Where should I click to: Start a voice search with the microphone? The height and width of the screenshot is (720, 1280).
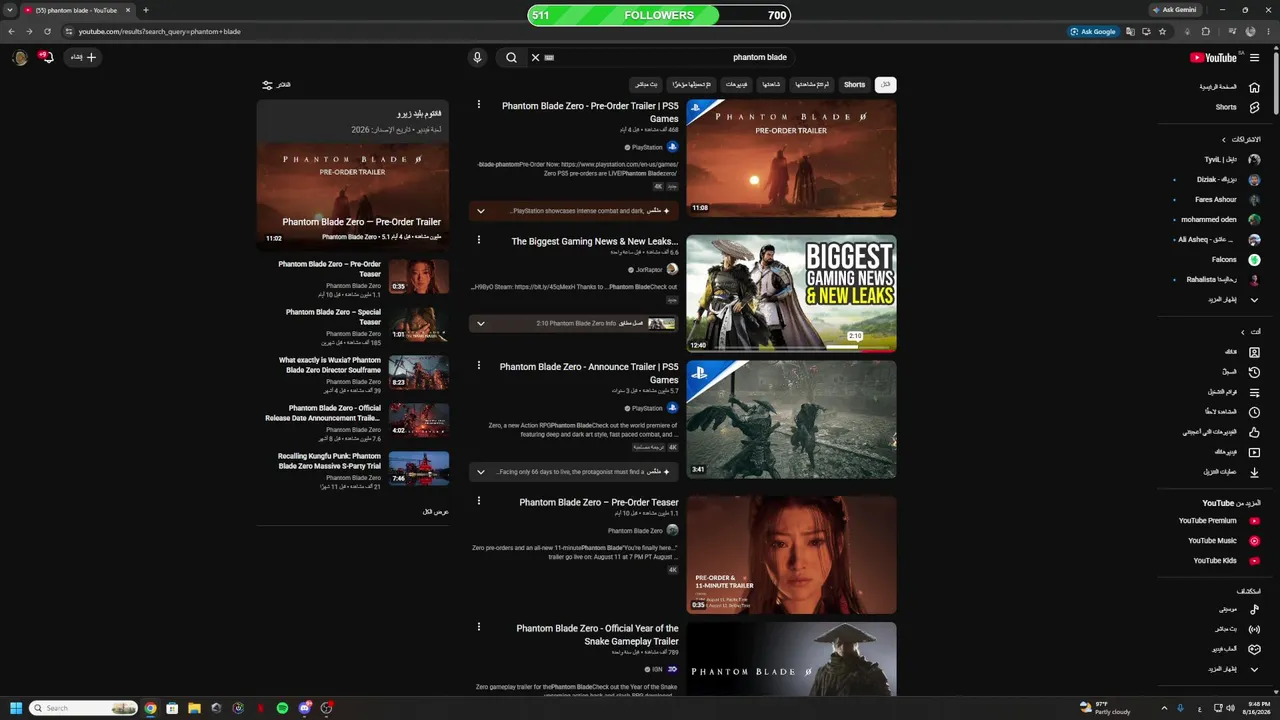point(477,57)
